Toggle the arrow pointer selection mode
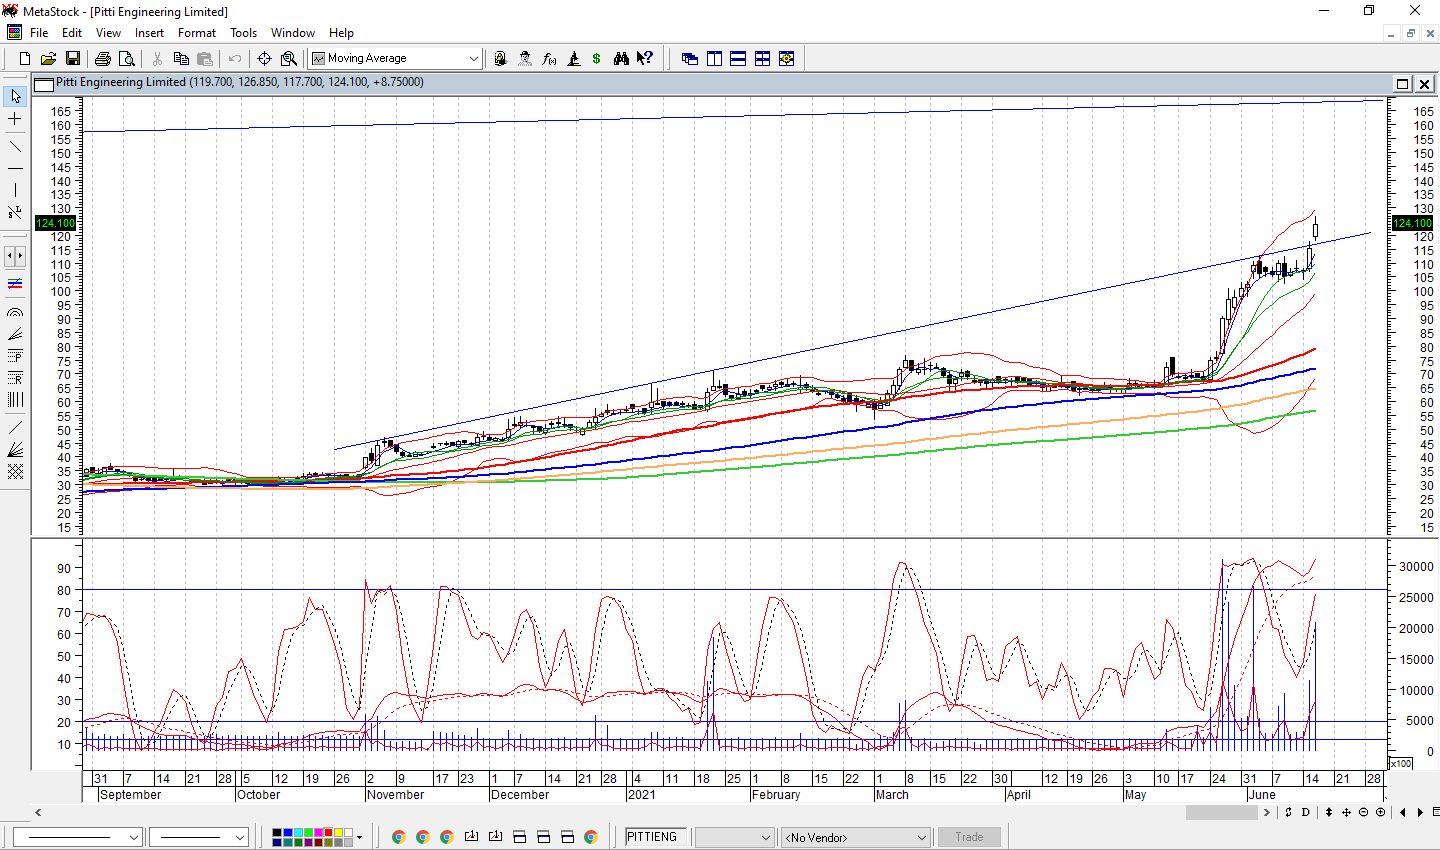Viewport: 1440px width, 850px height. click(x=15, y=97)
